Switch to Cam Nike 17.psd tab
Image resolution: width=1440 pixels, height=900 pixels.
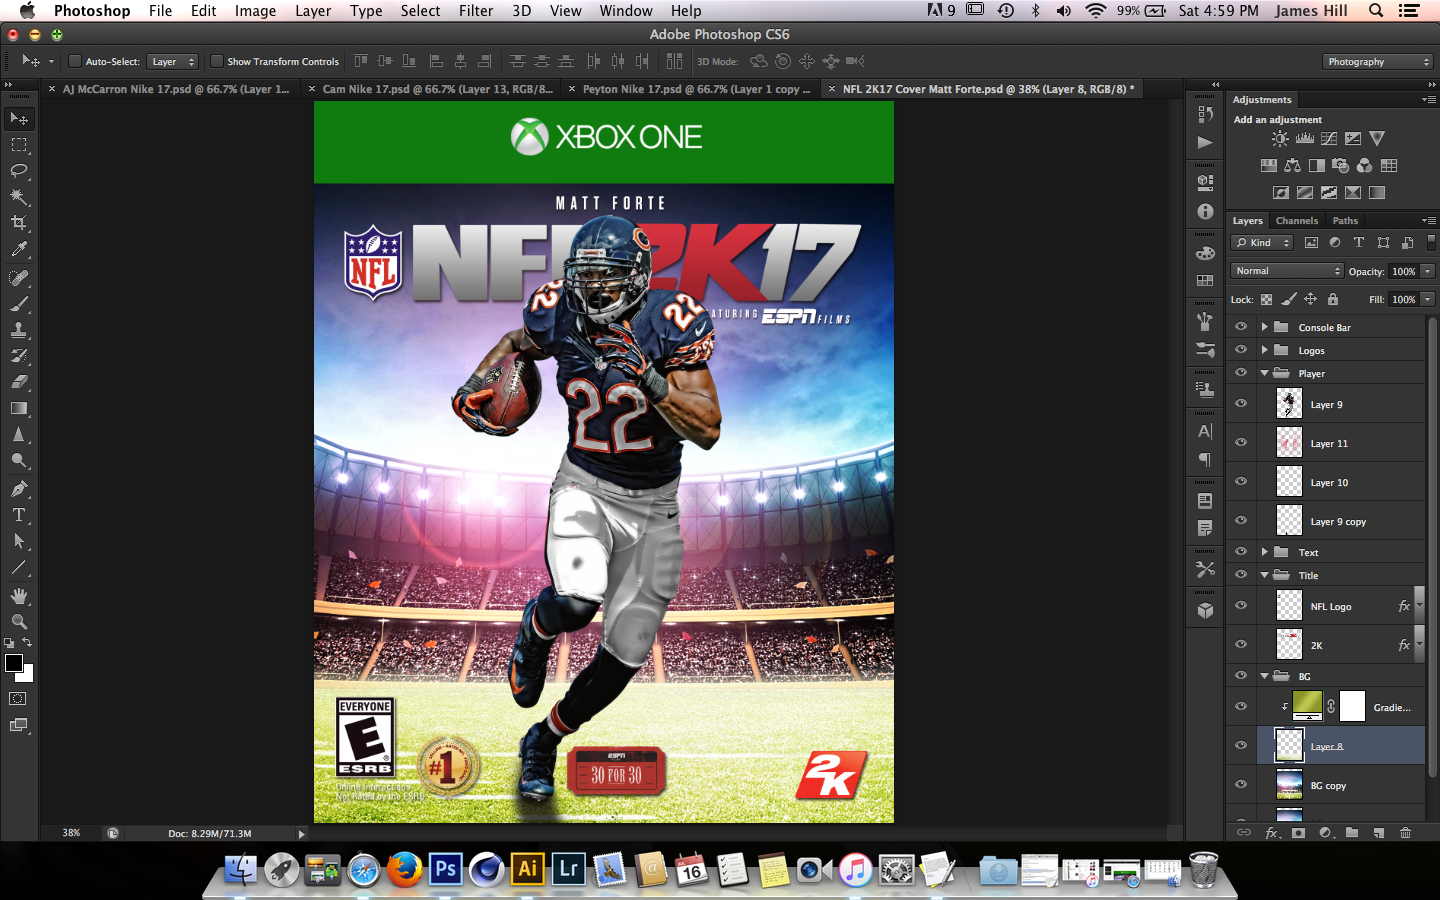[437, 89]
